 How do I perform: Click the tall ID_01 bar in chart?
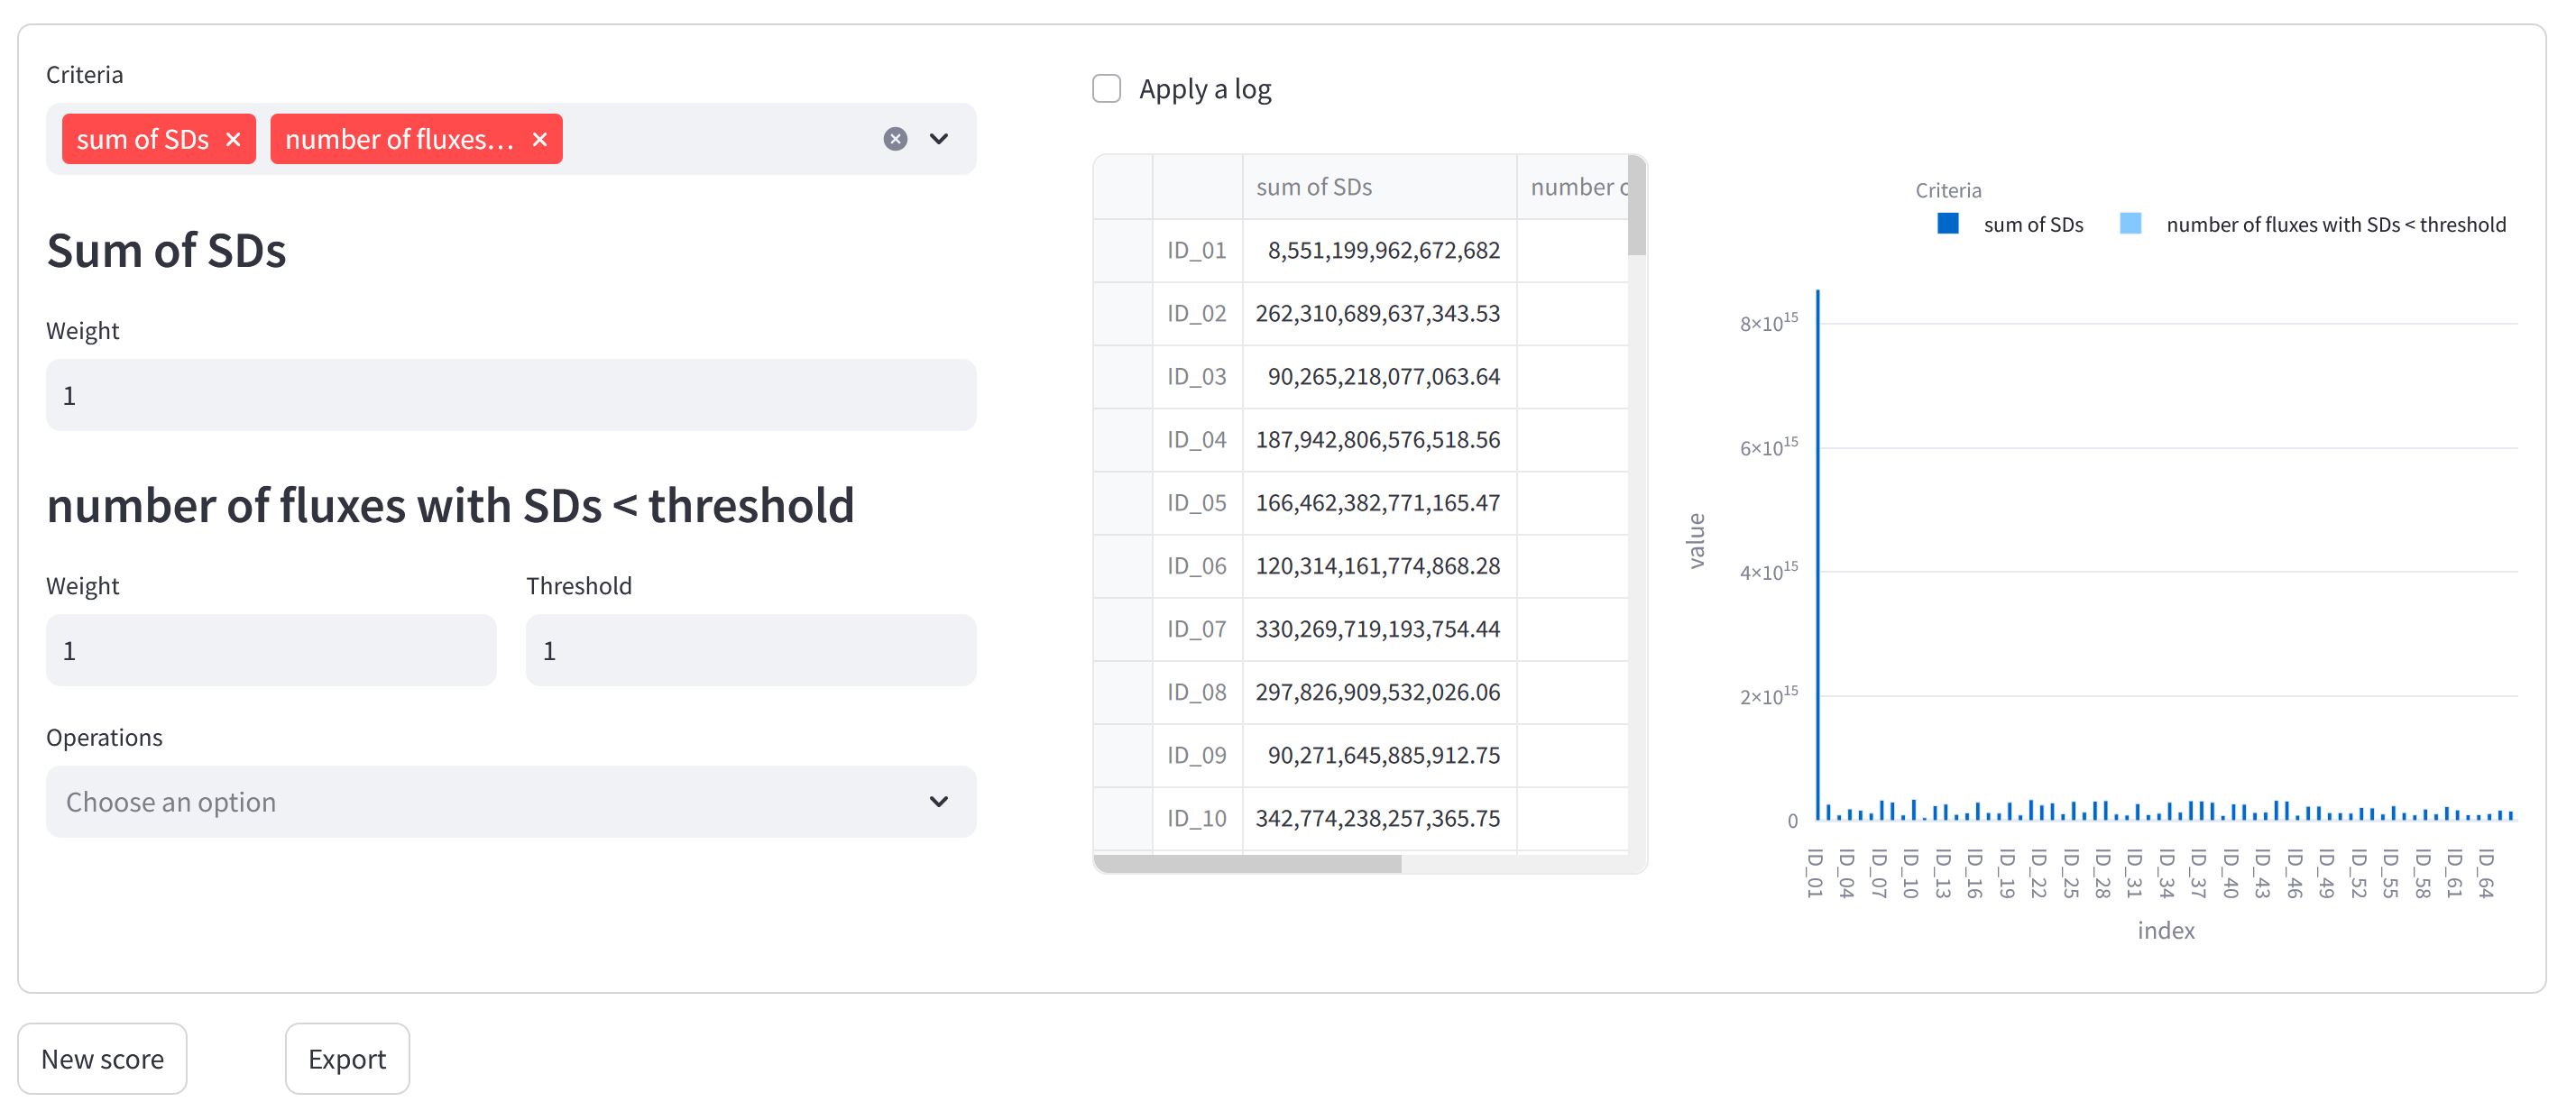[x=1817, y=555]
